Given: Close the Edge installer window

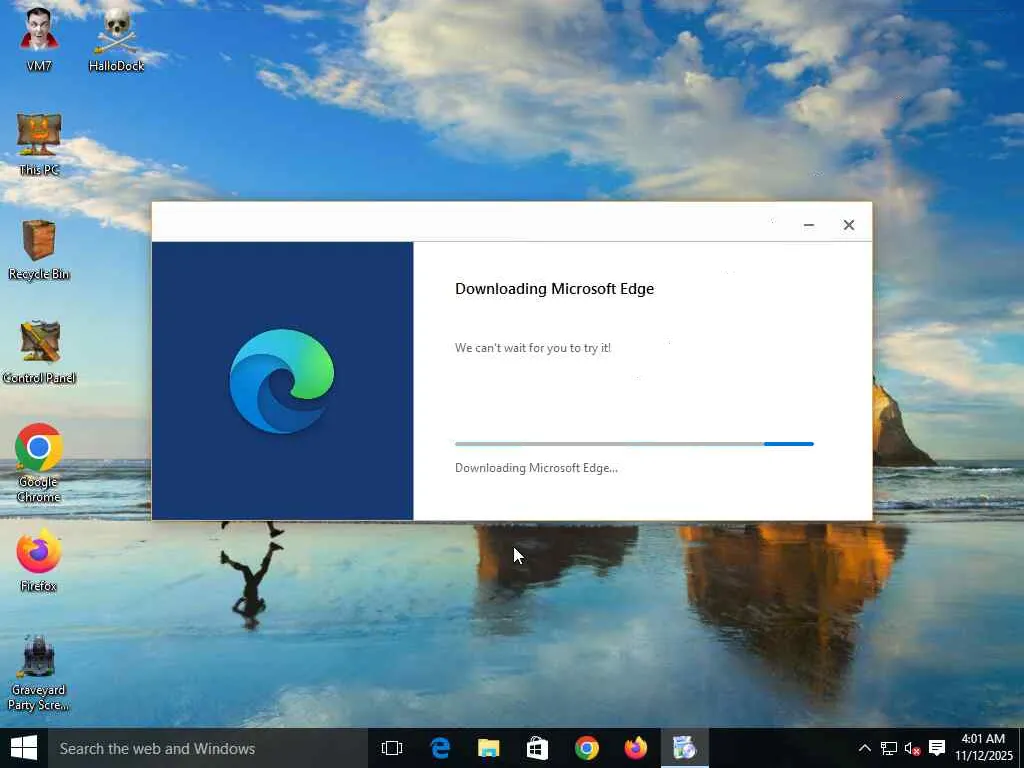Looking at the screenshot, I should click(848, 225).
